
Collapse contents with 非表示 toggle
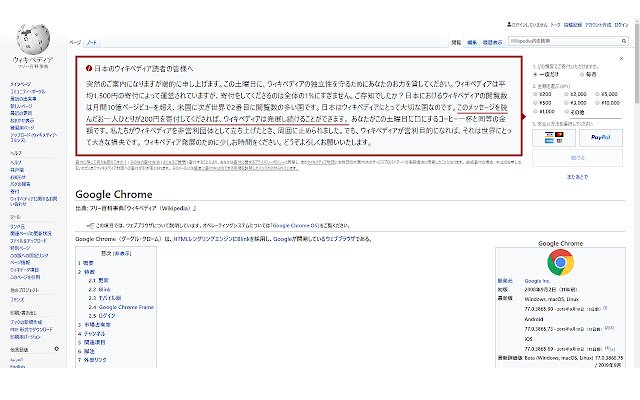tap(122, 253)
